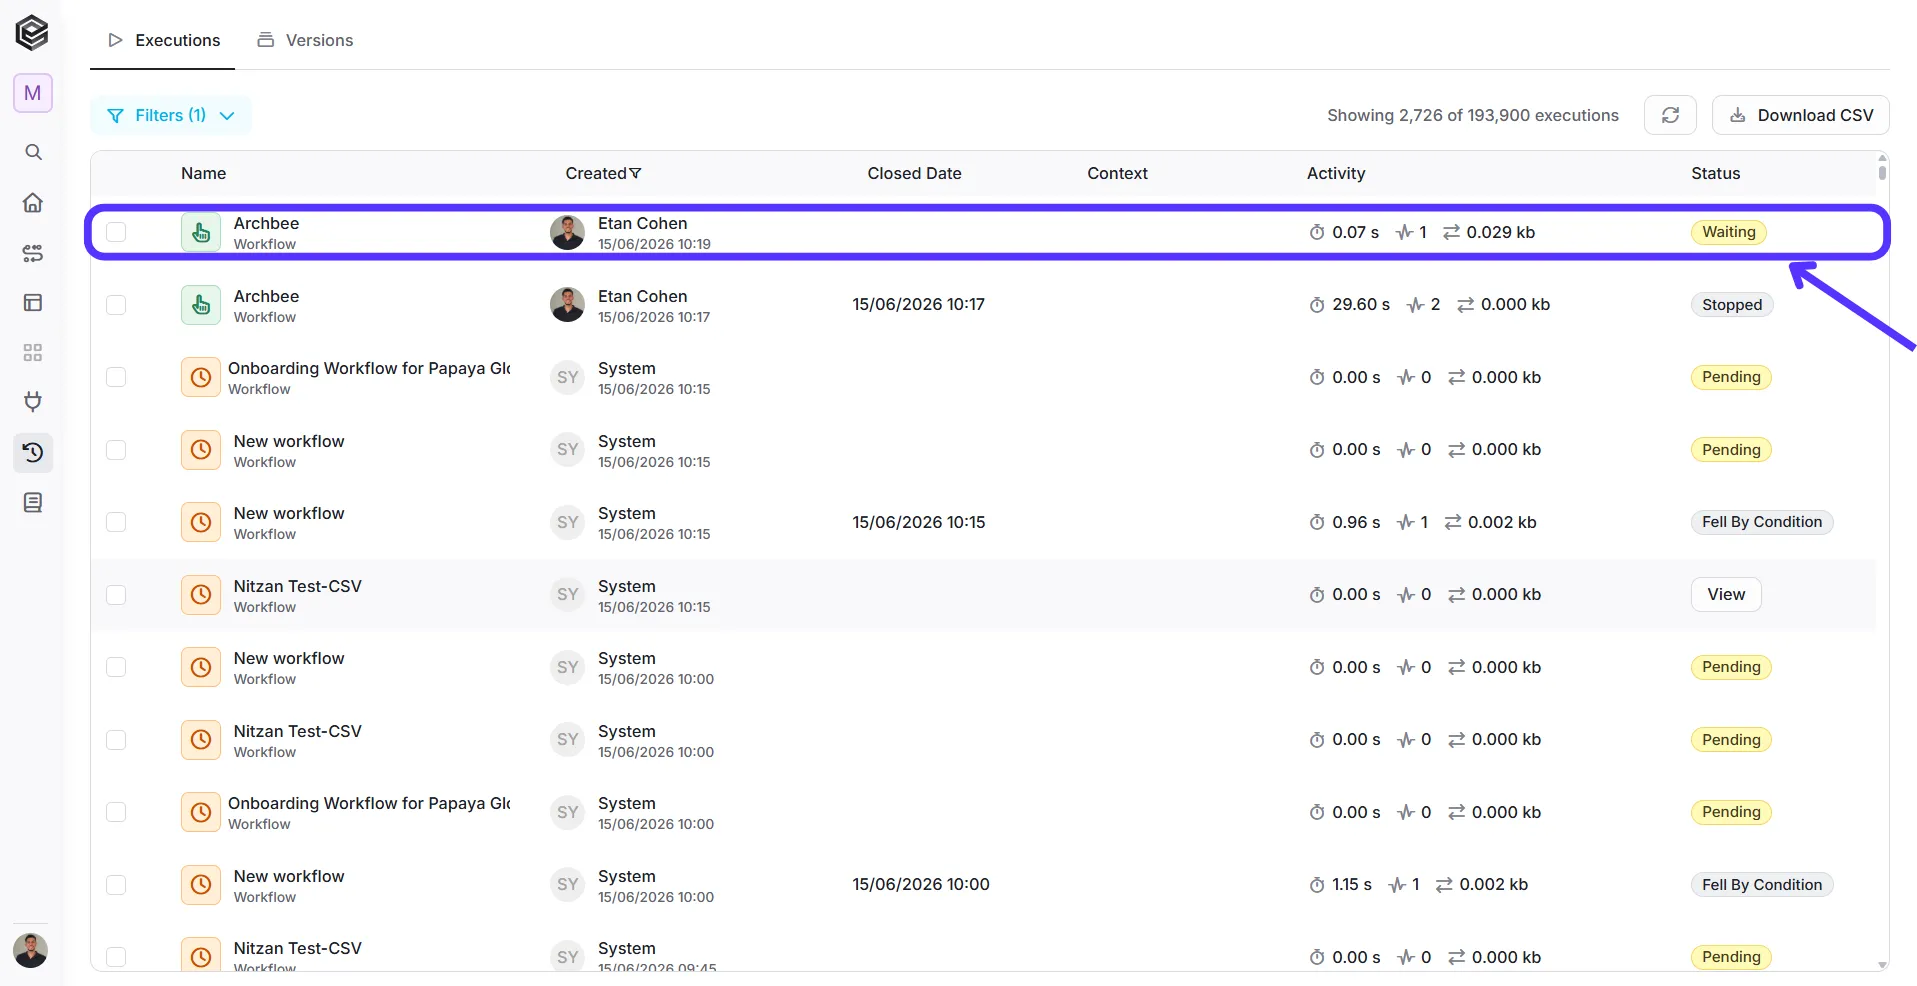Viewport: 1917px width, 986px height.
Task: Click the Closed Date column header
Action: point(914,173)
